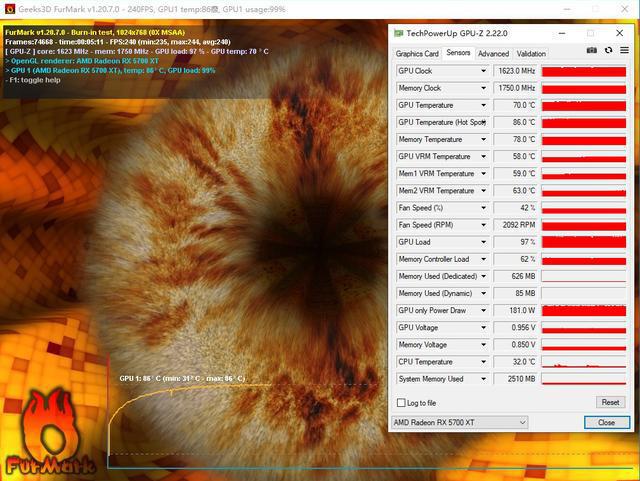Switch to the Graphics Card tab
640x481 pixels.
(x=417, y=54)
